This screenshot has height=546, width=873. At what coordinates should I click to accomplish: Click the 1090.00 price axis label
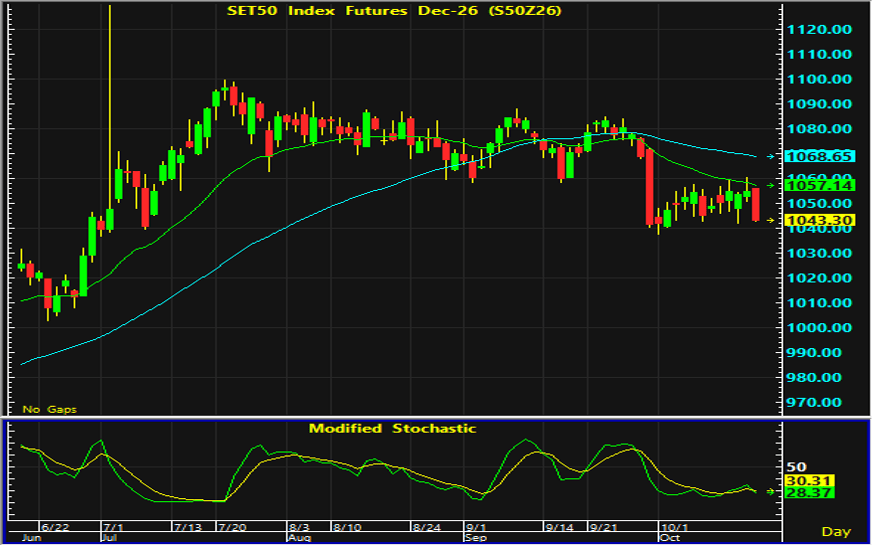pyautogui.click(x=819, y=104)
